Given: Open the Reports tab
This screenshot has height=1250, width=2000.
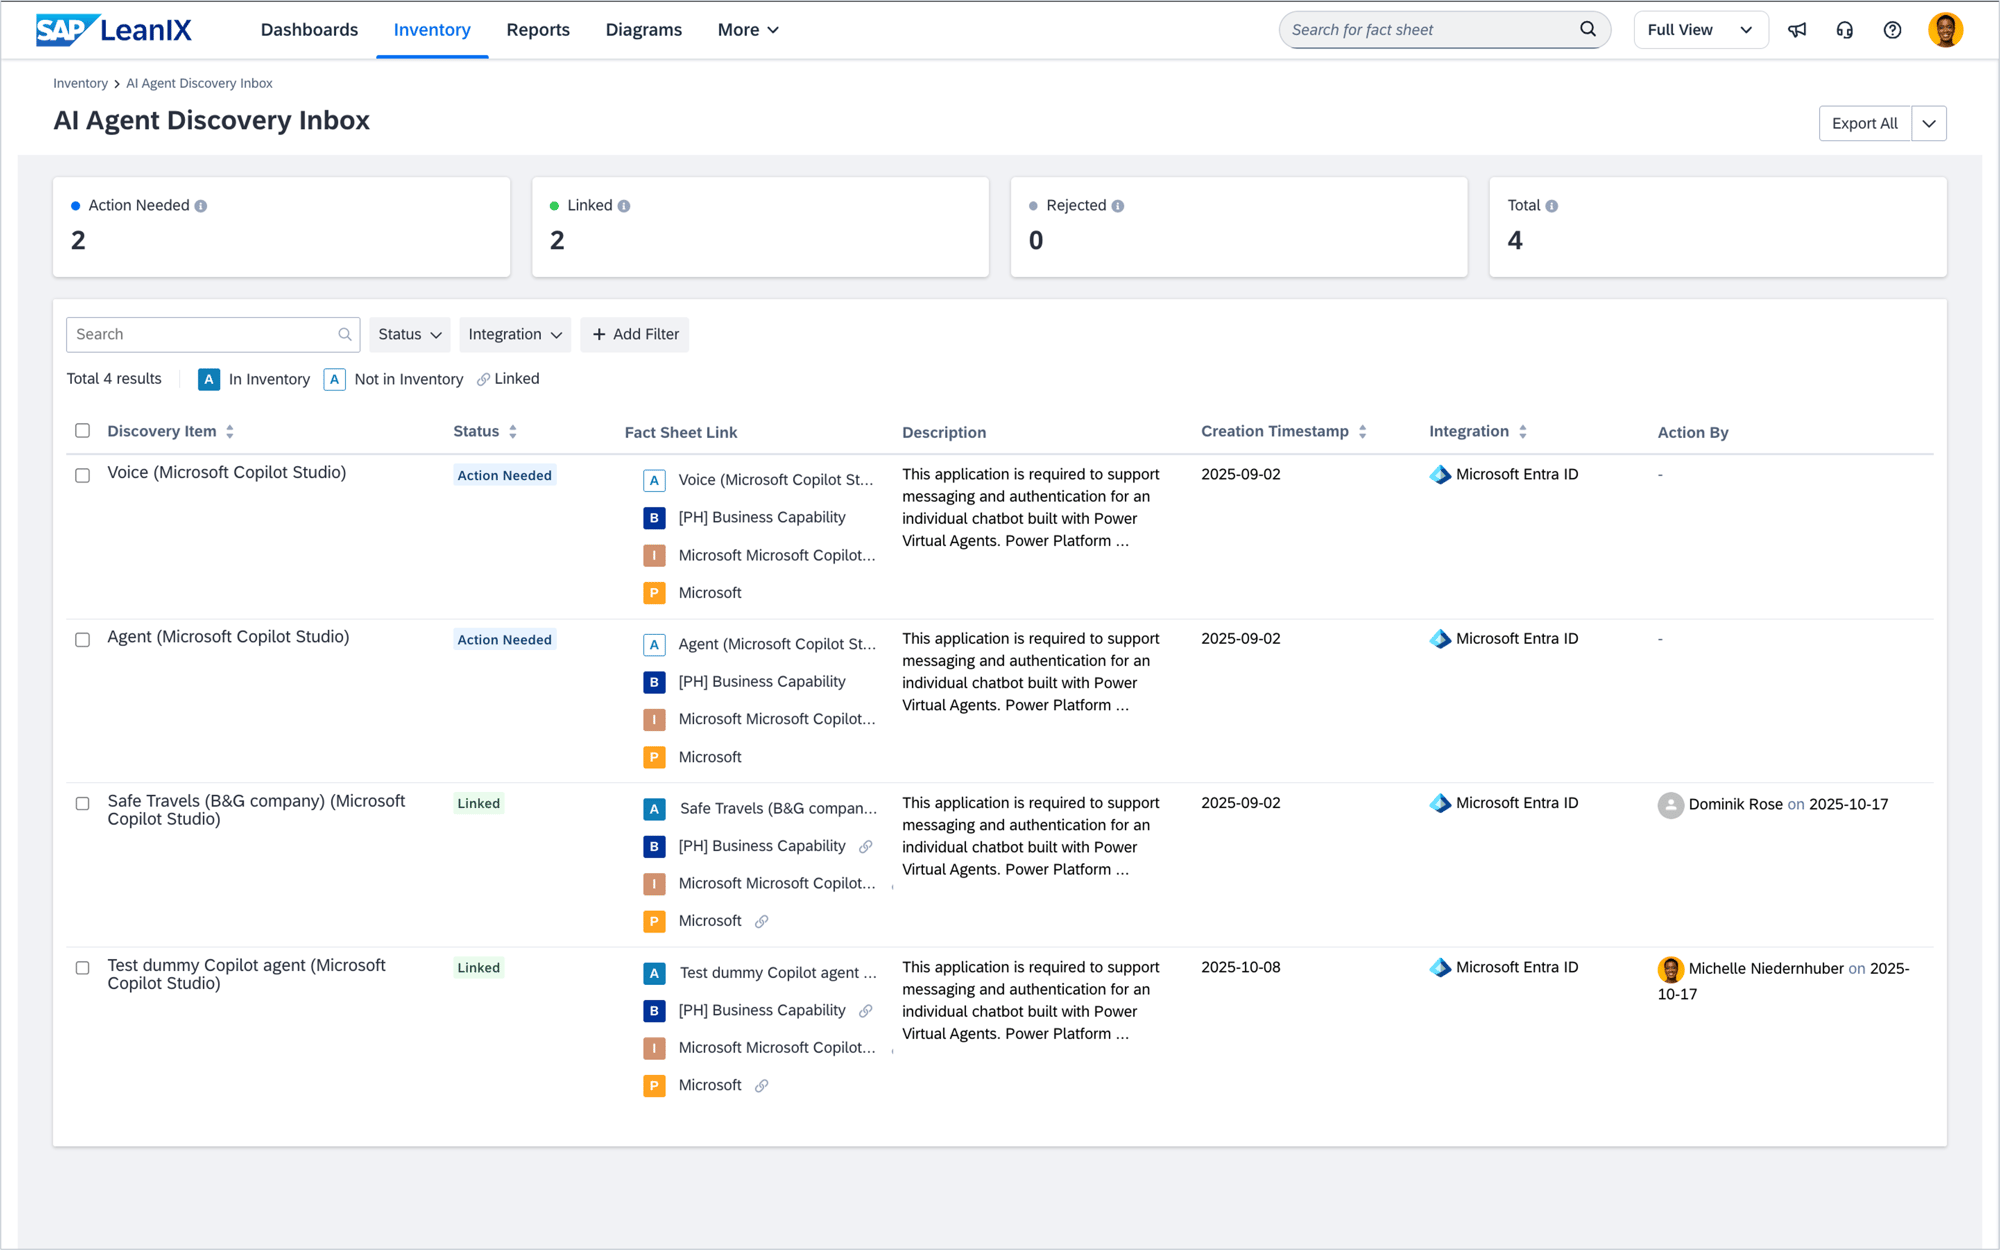Looking at the screenshot, I should 538,30.
